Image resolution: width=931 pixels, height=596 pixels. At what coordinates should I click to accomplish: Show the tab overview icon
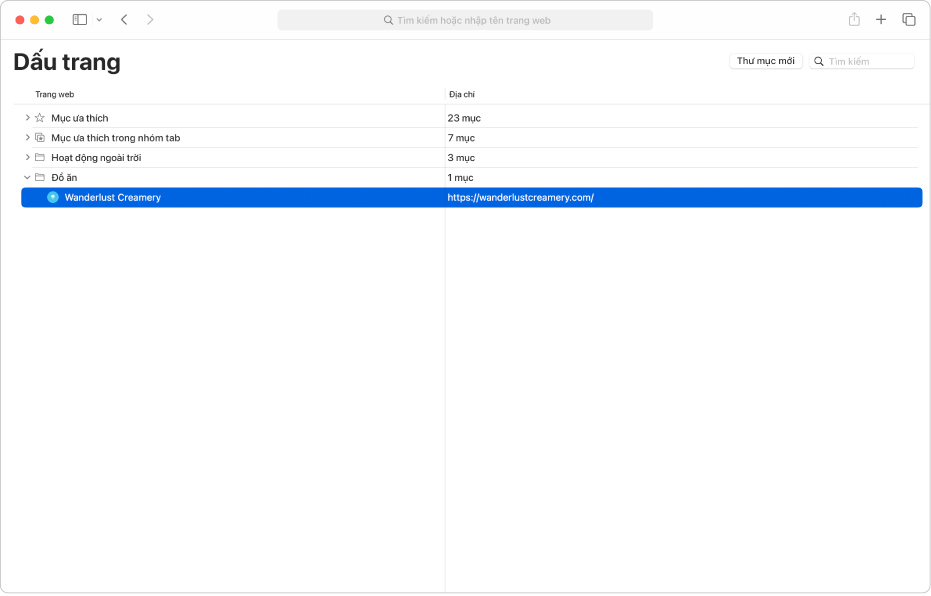click(908, 20)
